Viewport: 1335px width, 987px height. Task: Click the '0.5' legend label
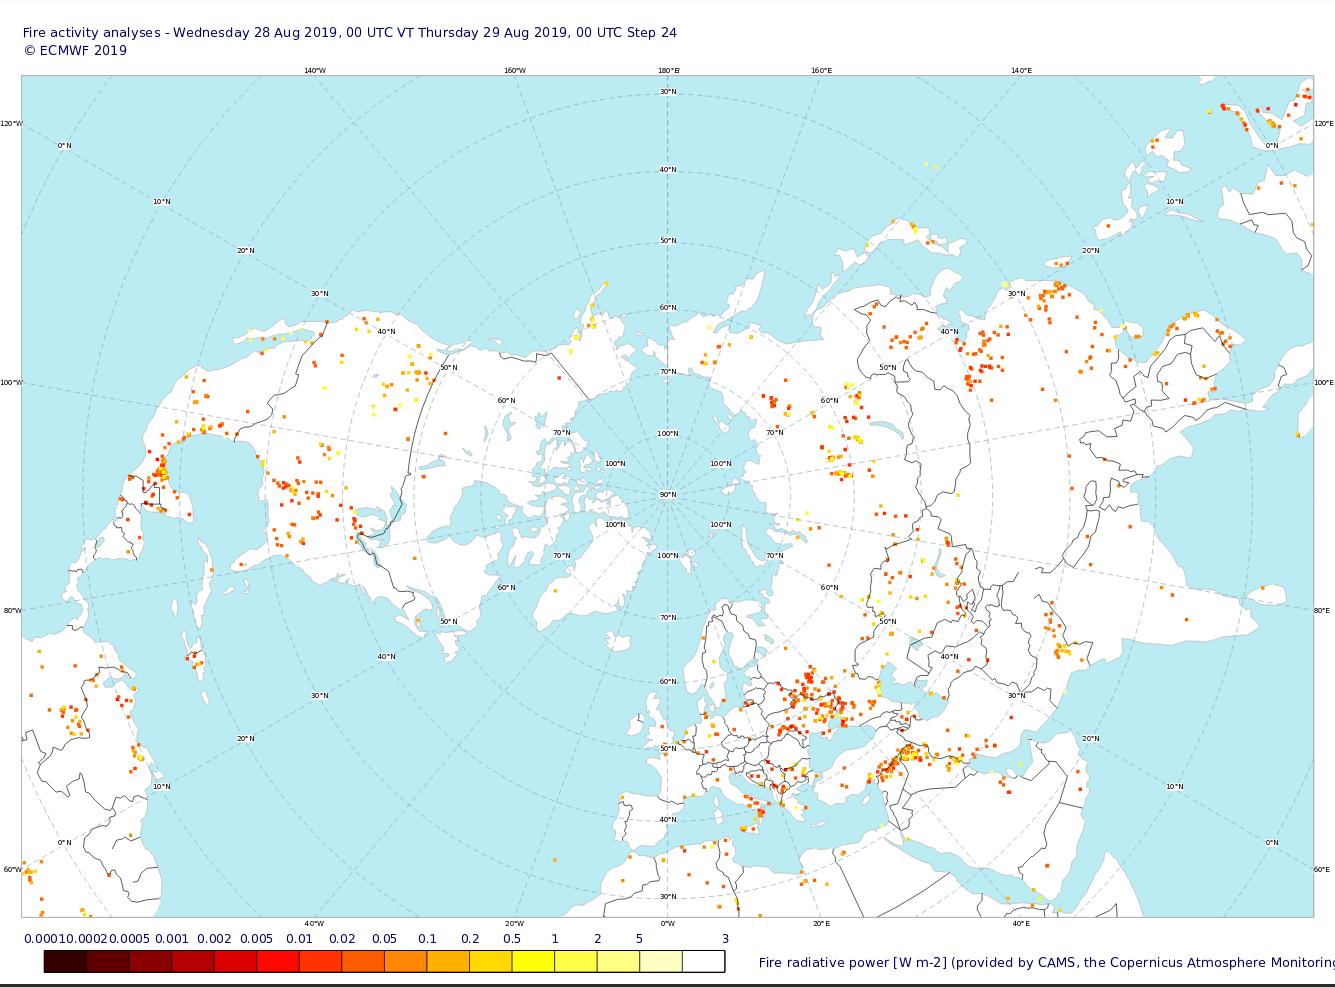pos(511,939)
